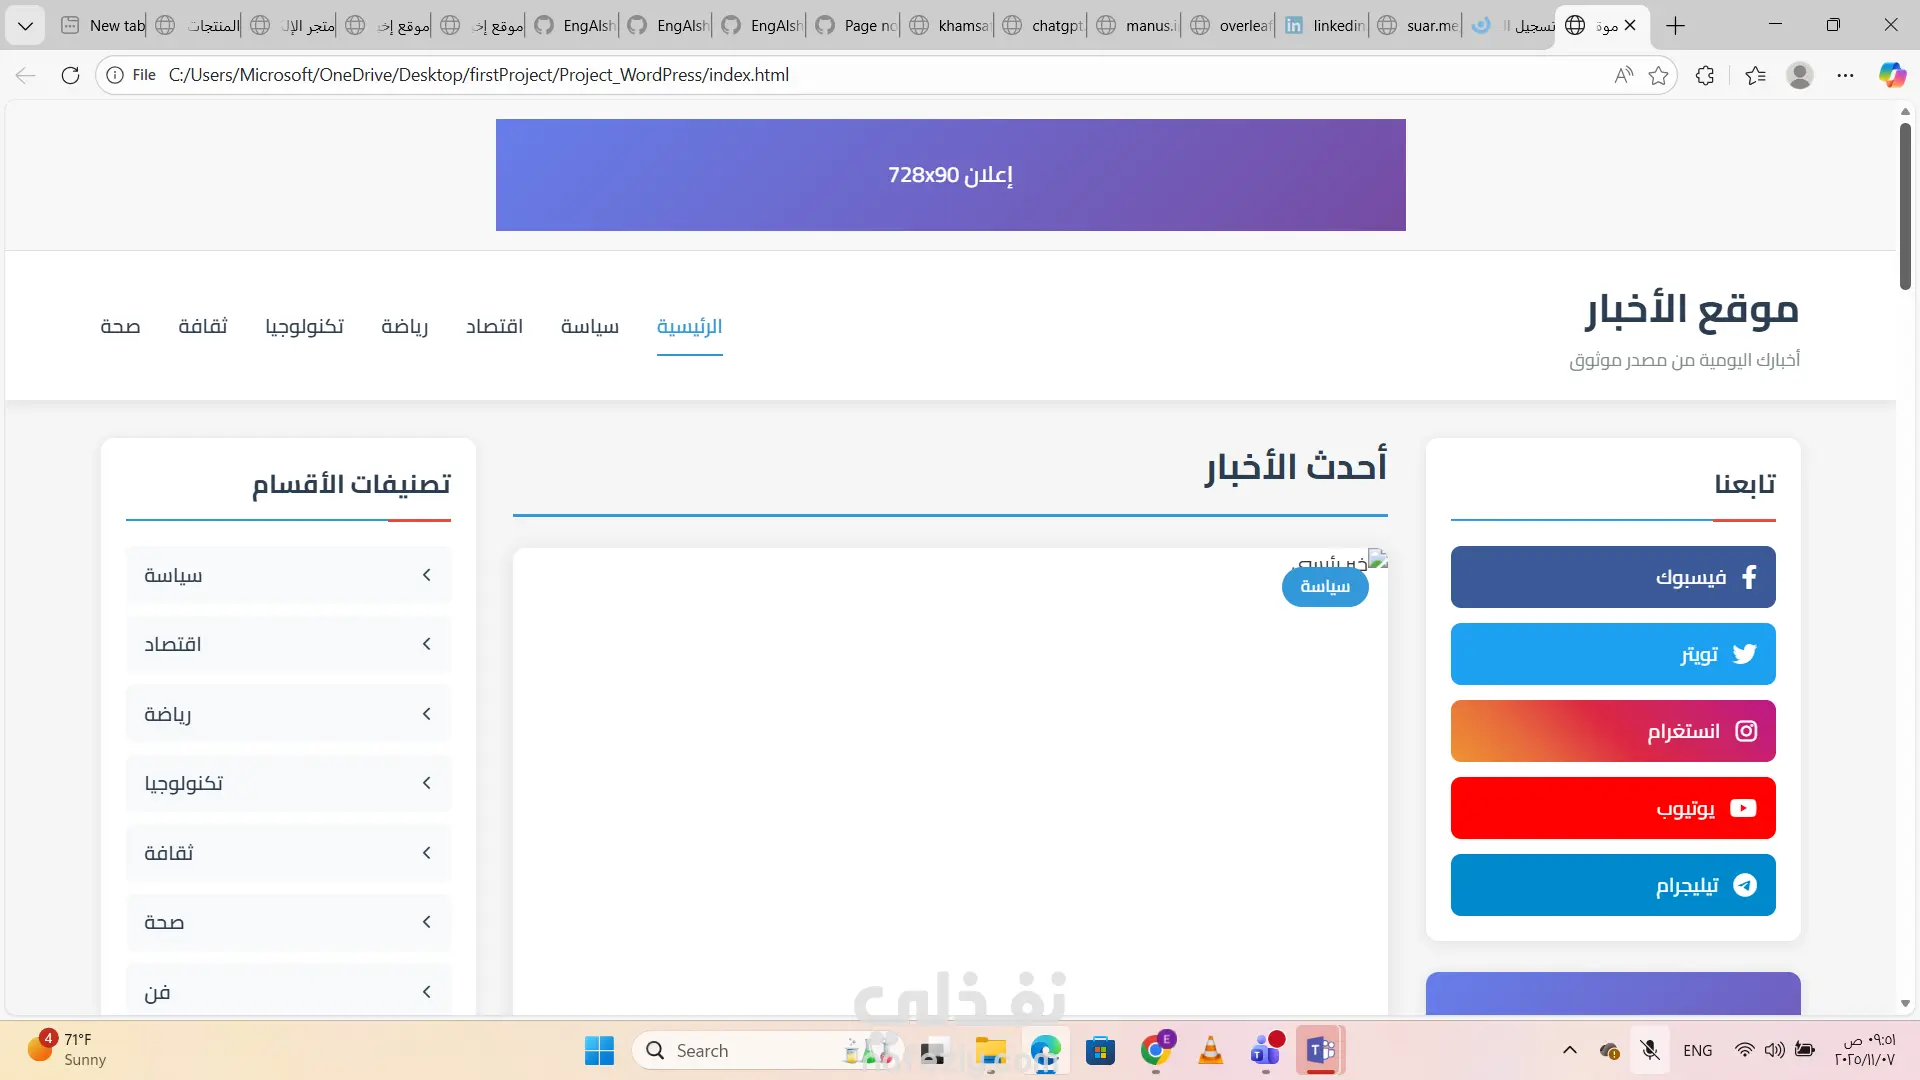1920x1080 pixels.
Task: Click the سياسة badge on news card
Action: tap(1324, 587)
